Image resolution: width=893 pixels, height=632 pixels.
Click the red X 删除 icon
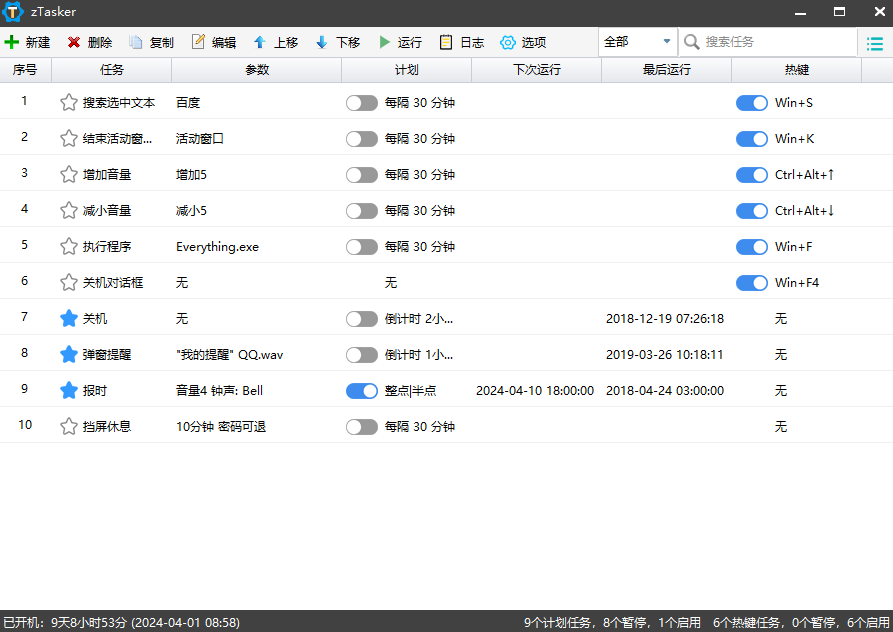74,42
